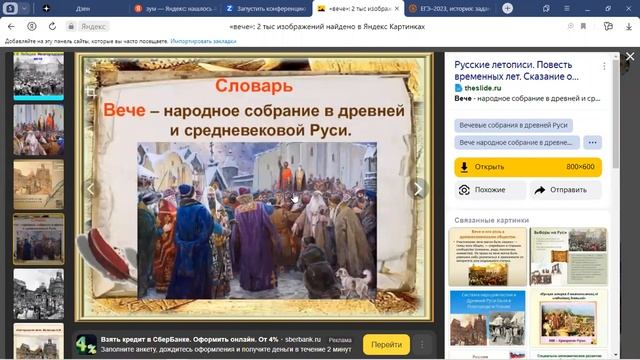Select highlighted fourth left thumbnail

(x=38, y=239)
